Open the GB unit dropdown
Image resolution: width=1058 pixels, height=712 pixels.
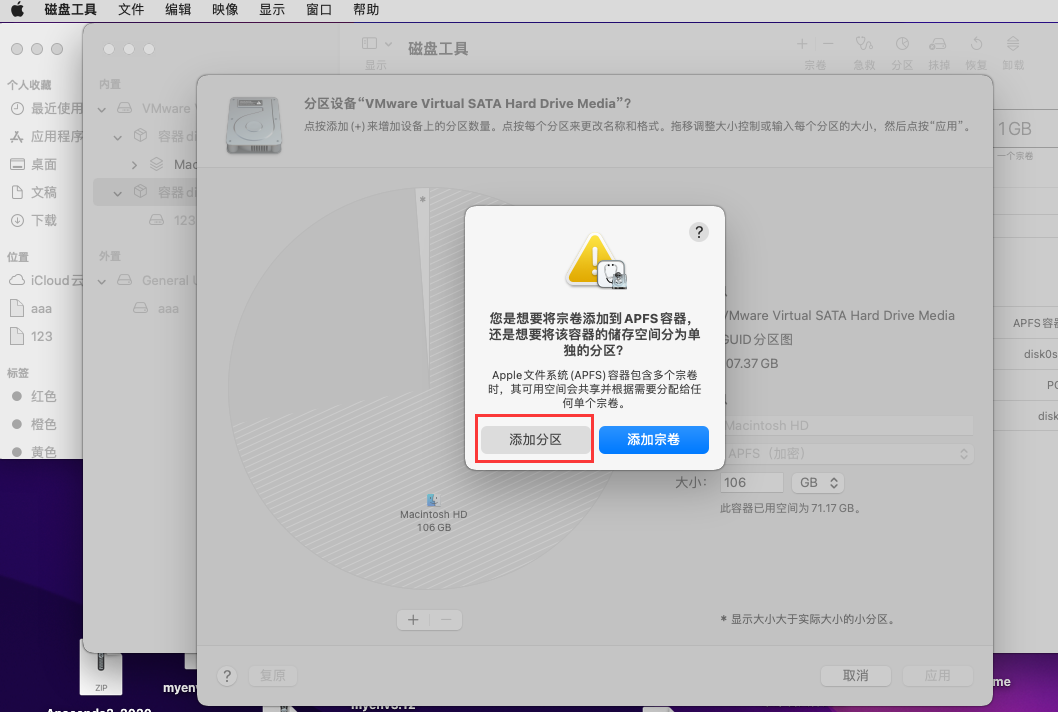[818, 483]
